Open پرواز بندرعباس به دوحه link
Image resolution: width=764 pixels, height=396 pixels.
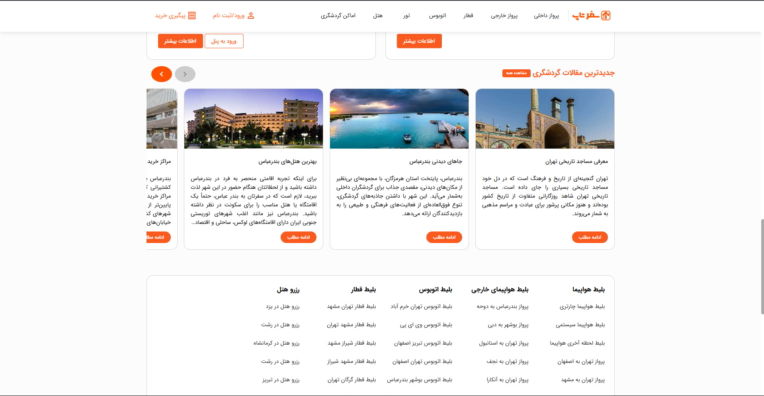pos(502,307)
